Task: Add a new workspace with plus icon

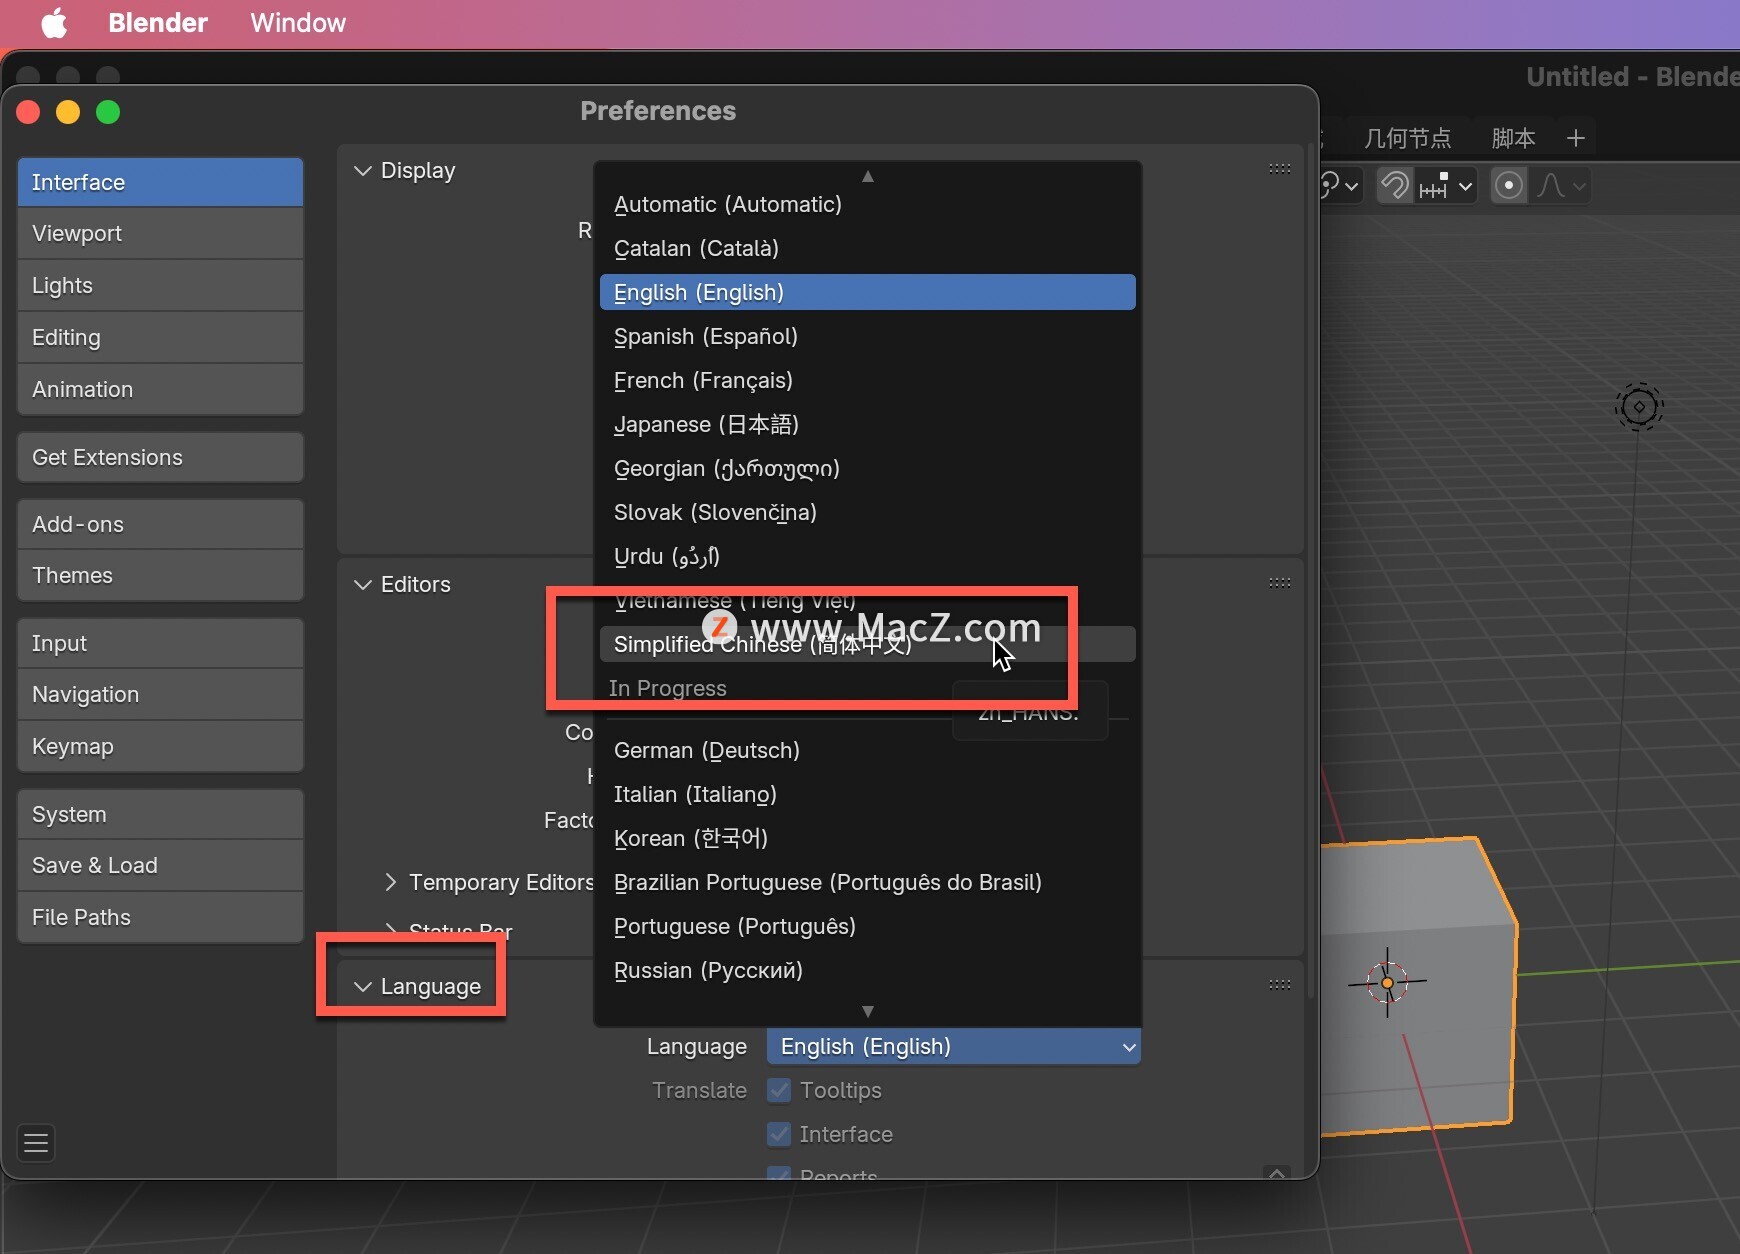Action: pyautogui.click(x=1576, y=138)
